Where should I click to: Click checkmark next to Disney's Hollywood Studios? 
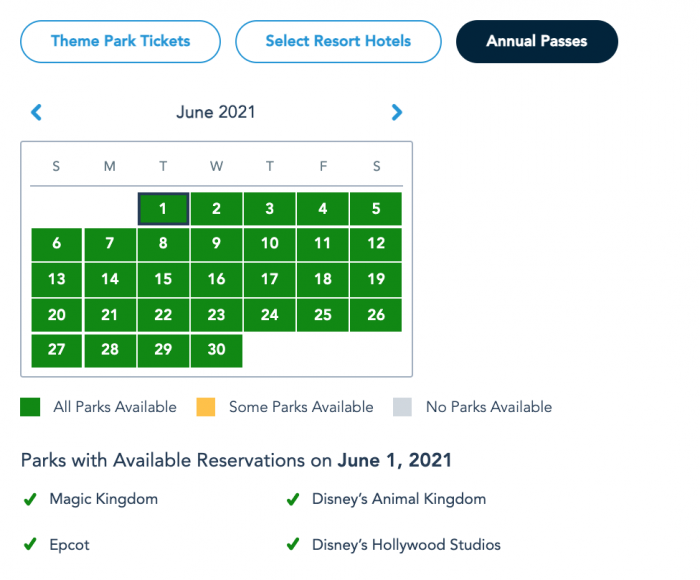point(293,544)
